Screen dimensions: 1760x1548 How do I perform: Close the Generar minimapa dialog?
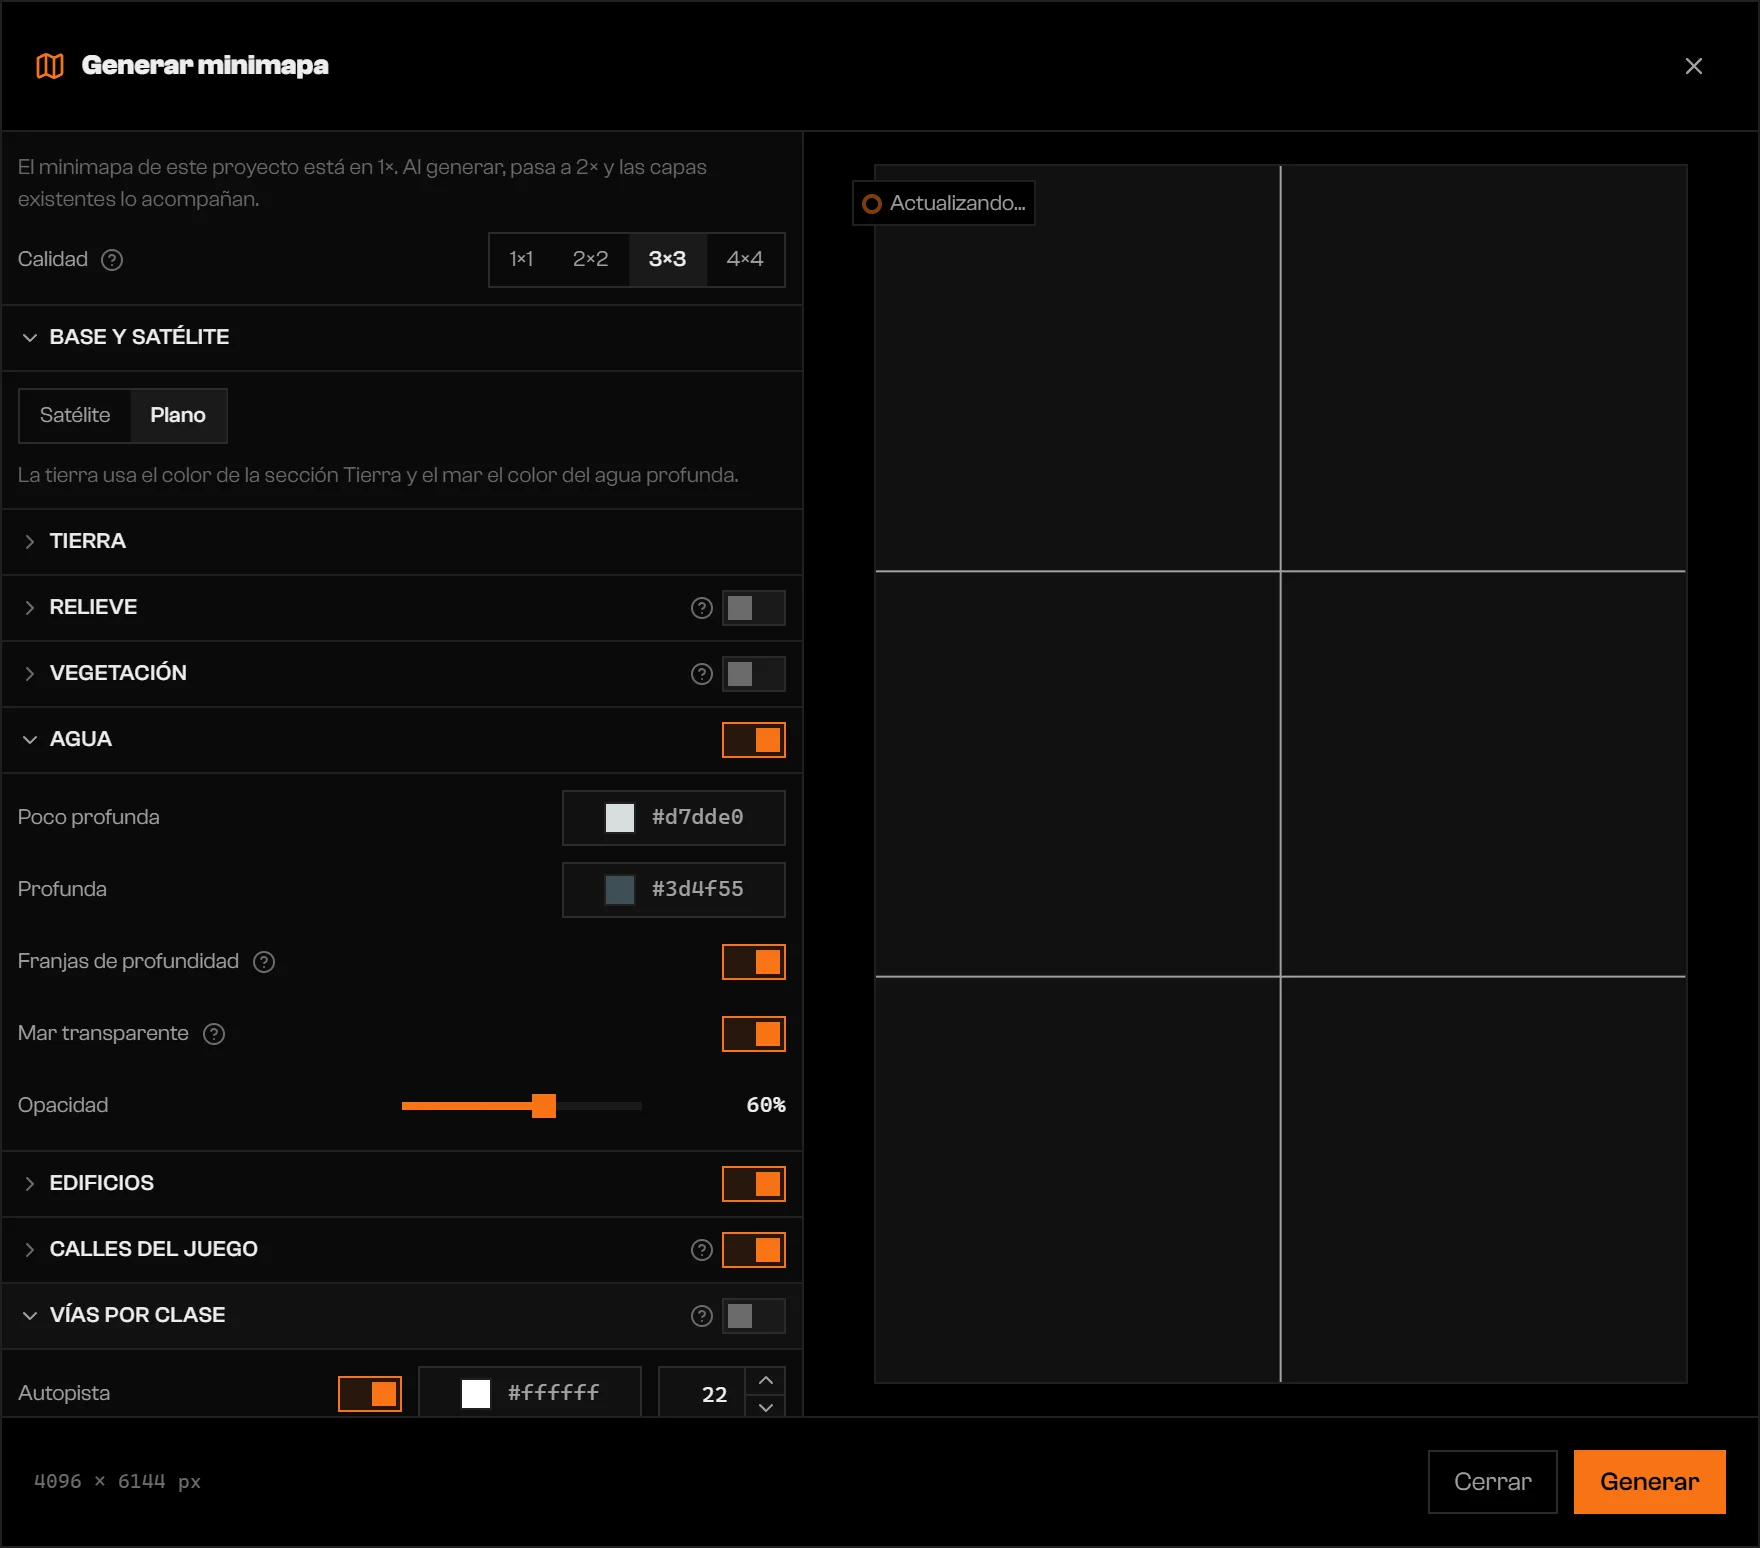pyautogui.click(x=1694, y=66)
